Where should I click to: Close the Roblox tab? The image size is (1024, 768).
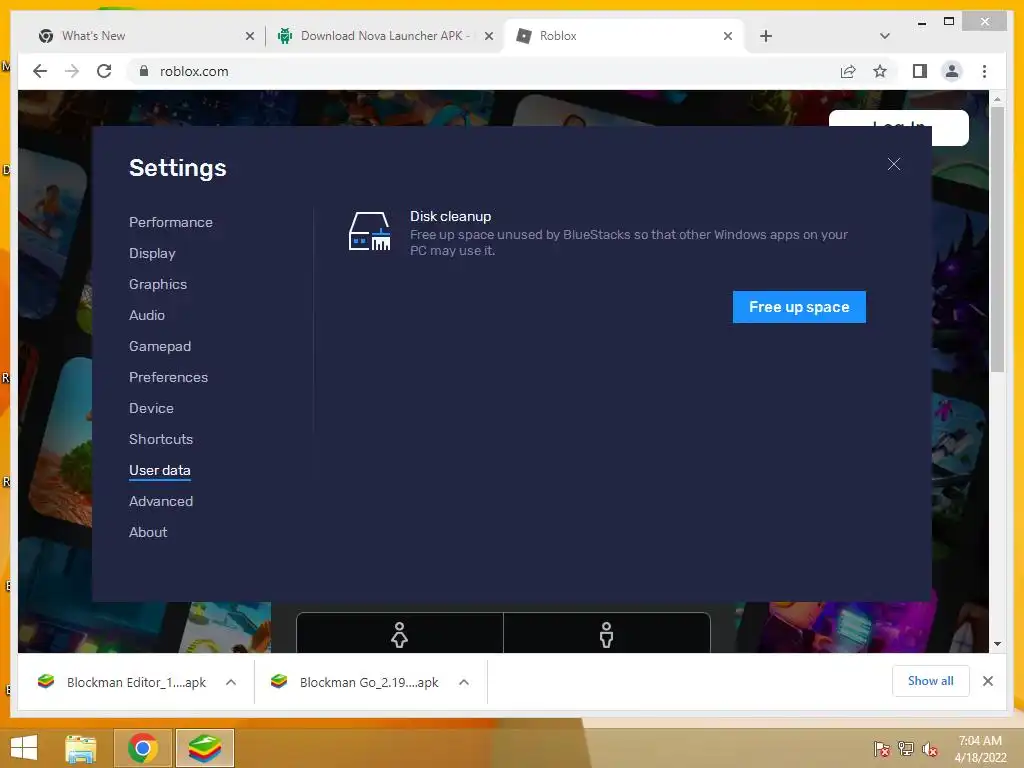(728, 36)
